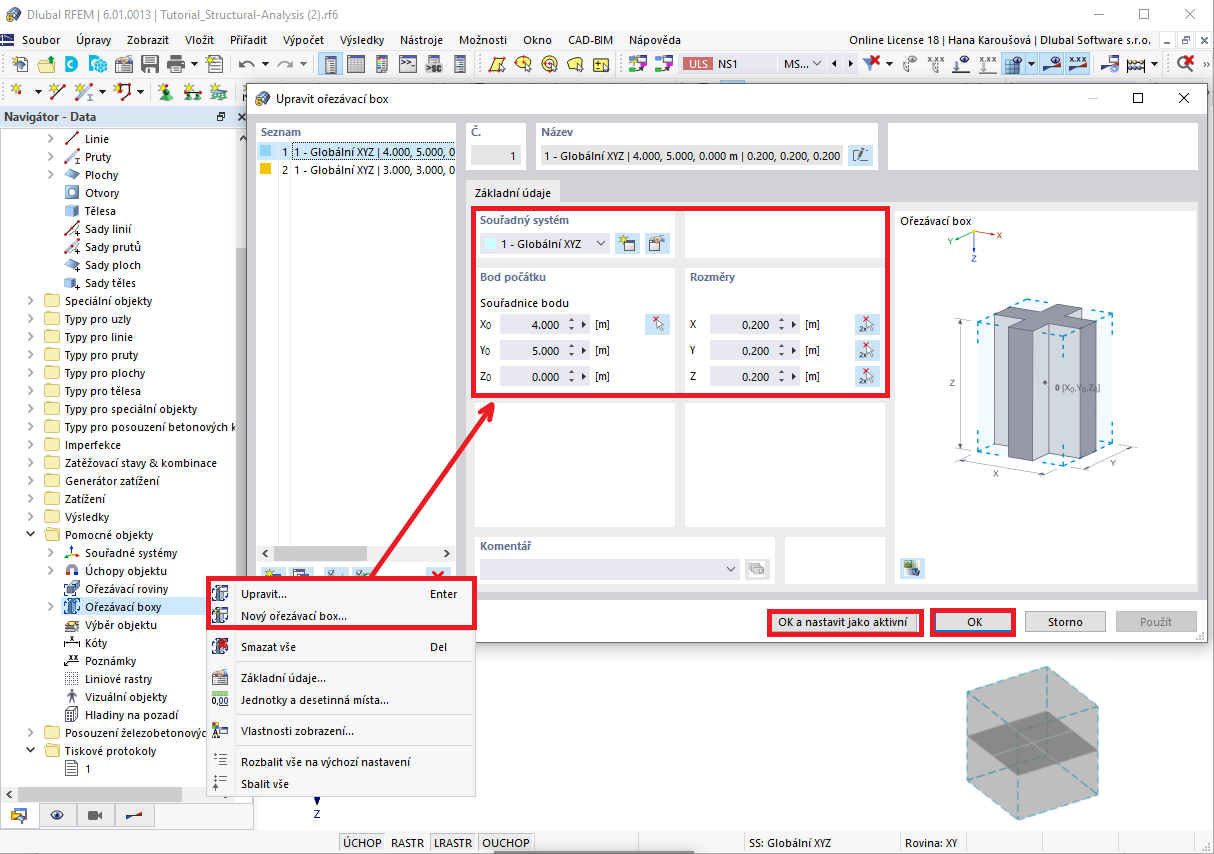1214x854 pixels.
Task: Toggle OUCHOP object snap in status bar
Action: tap(506, 843)
